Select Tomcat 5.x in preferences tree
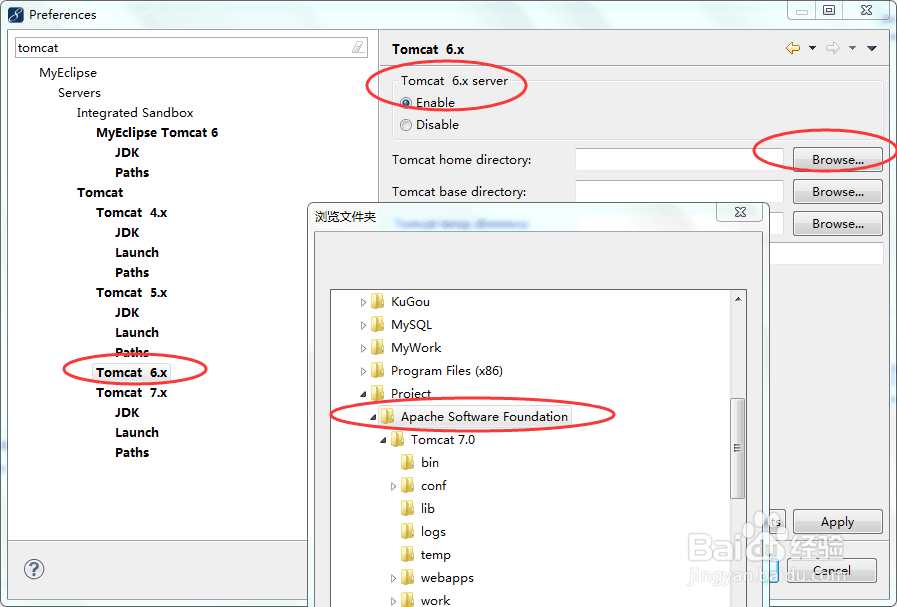Screen dimensions: 897x607 132,292
